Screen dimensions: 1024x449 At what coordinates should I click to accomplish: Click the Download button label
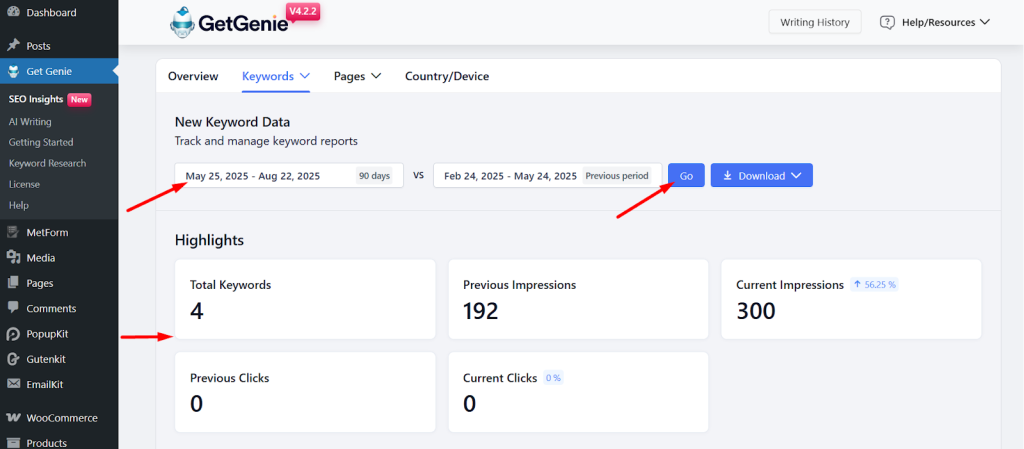coord(761,176)
